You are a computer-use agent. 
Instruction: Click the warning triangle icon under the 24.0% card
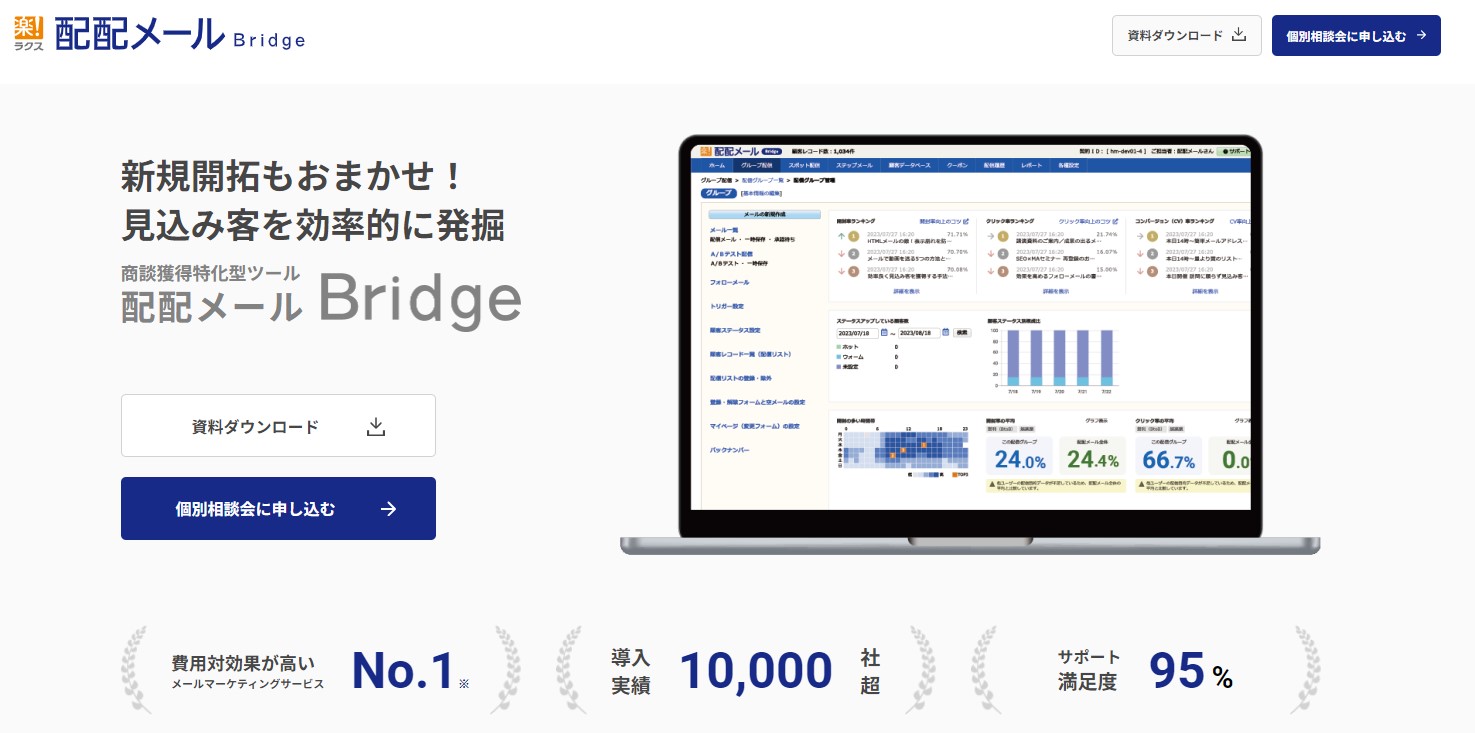(x=990, y=483)
